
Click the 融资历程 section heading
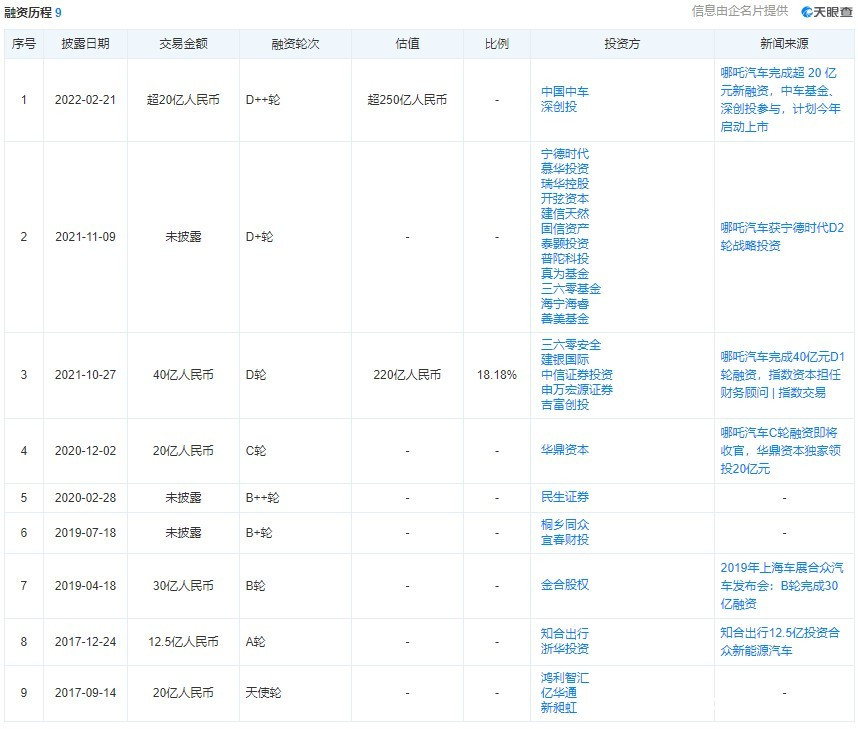[x=28, y=13]
